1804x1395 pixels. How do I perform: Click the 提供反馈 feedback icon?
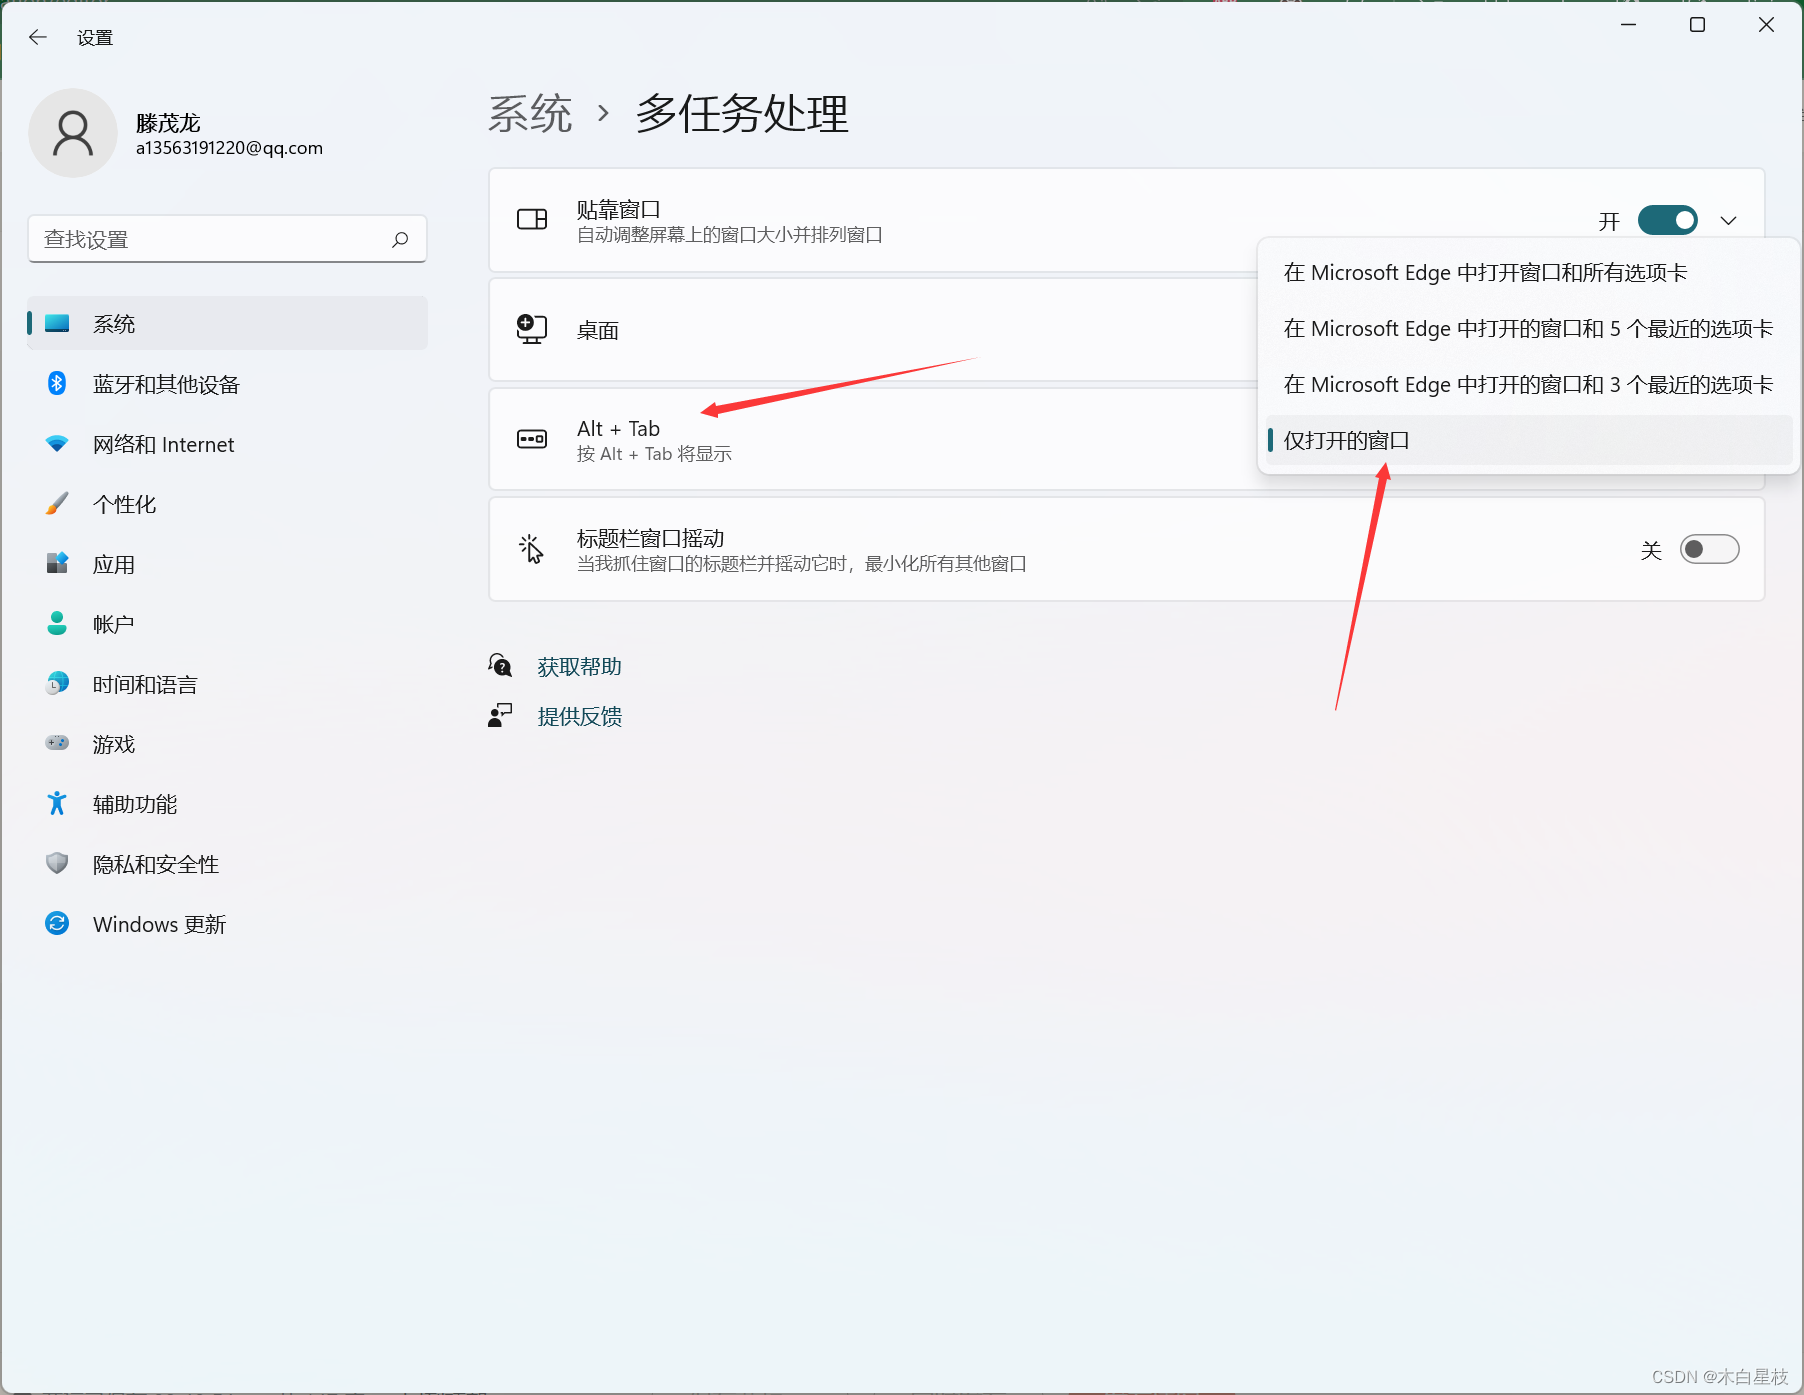click(500, 715)
